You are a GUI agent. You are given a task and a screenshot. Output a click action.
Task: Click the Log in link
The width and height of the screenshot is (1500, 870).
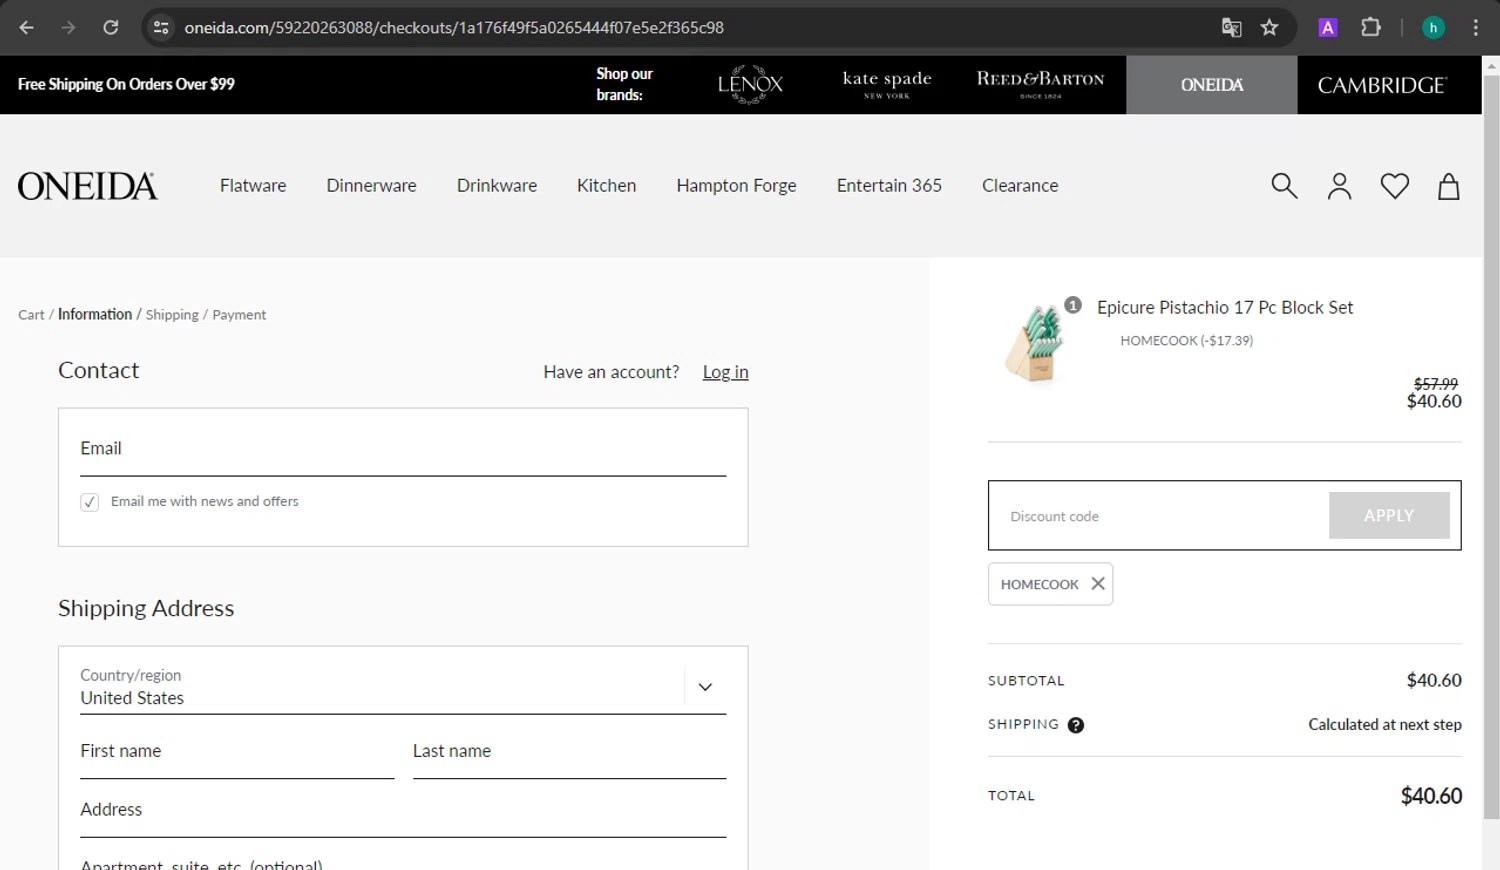coord(725,372)
